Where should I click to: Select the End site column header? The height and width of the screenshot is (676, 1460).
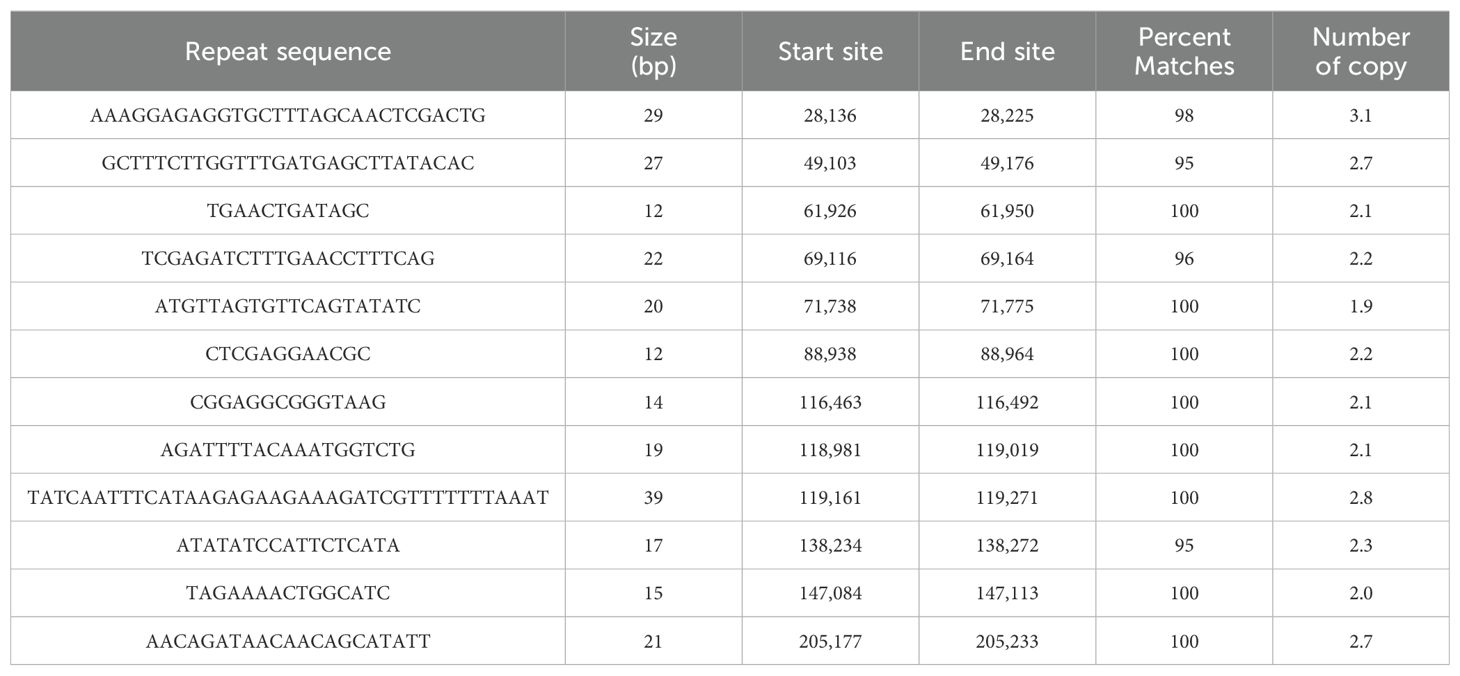(1007, 52)
